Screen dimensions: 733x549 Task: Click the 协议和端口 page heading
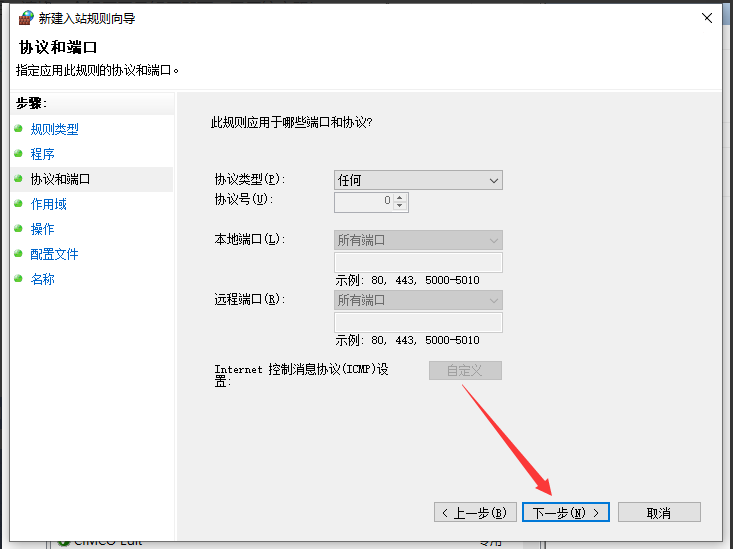pos(58,47)
